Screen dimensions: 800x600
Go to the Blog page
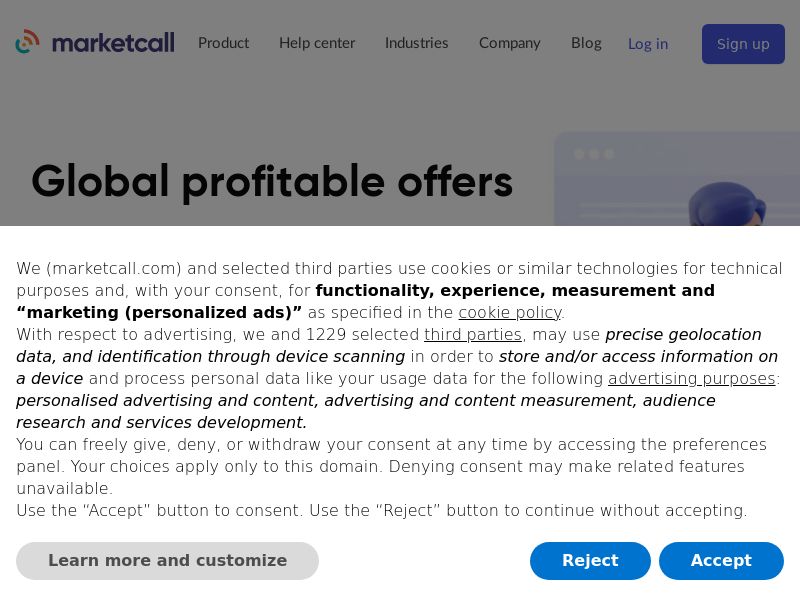(586, 43)
